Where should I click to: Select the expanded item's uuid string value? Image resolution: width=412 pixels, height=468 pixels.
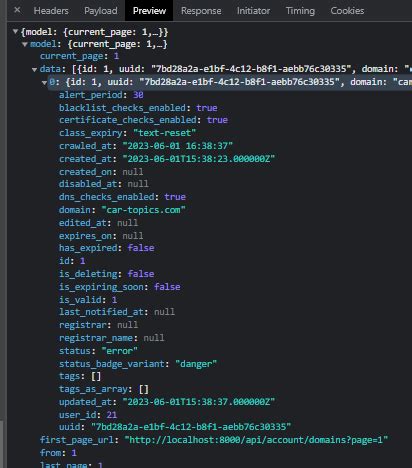(191, 427)
